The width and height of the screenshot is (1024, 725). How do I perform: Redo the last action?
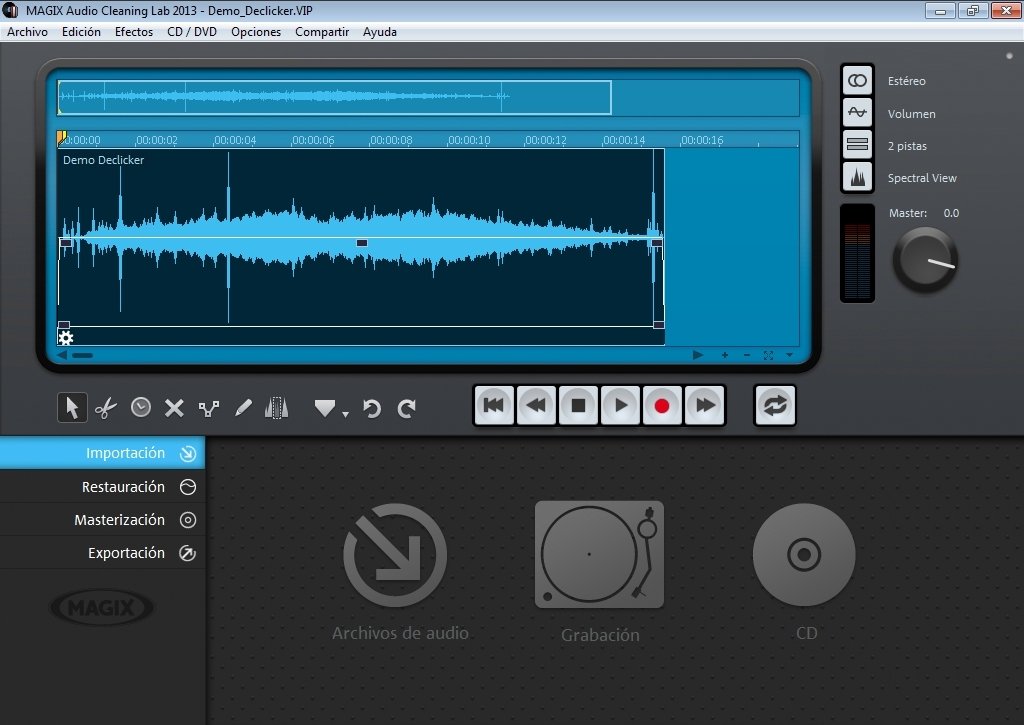[x=406, y=409]
